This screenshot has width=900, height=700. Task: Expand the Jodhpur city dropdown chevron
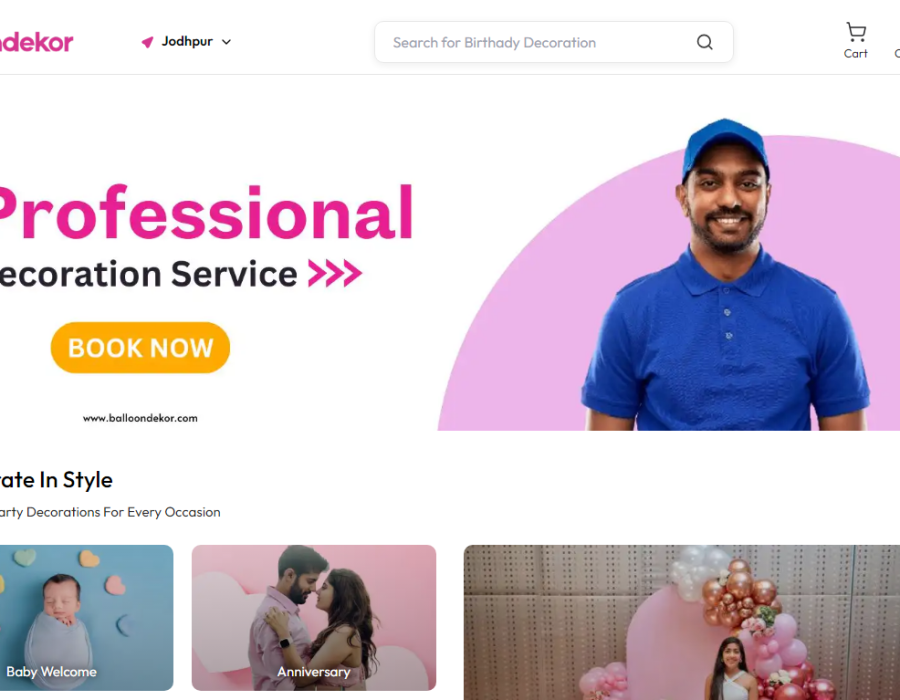click(x=227, y=42)
